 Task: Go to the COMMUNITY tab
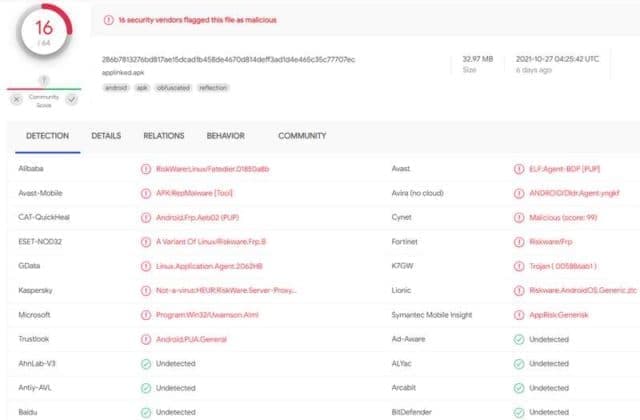[302, 135]
